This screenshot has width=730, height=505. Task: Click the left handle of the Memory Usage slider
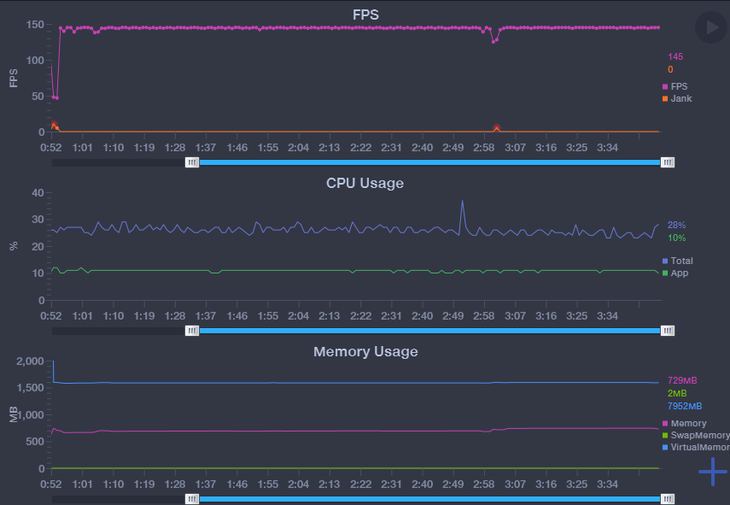[x=191, y=498]
